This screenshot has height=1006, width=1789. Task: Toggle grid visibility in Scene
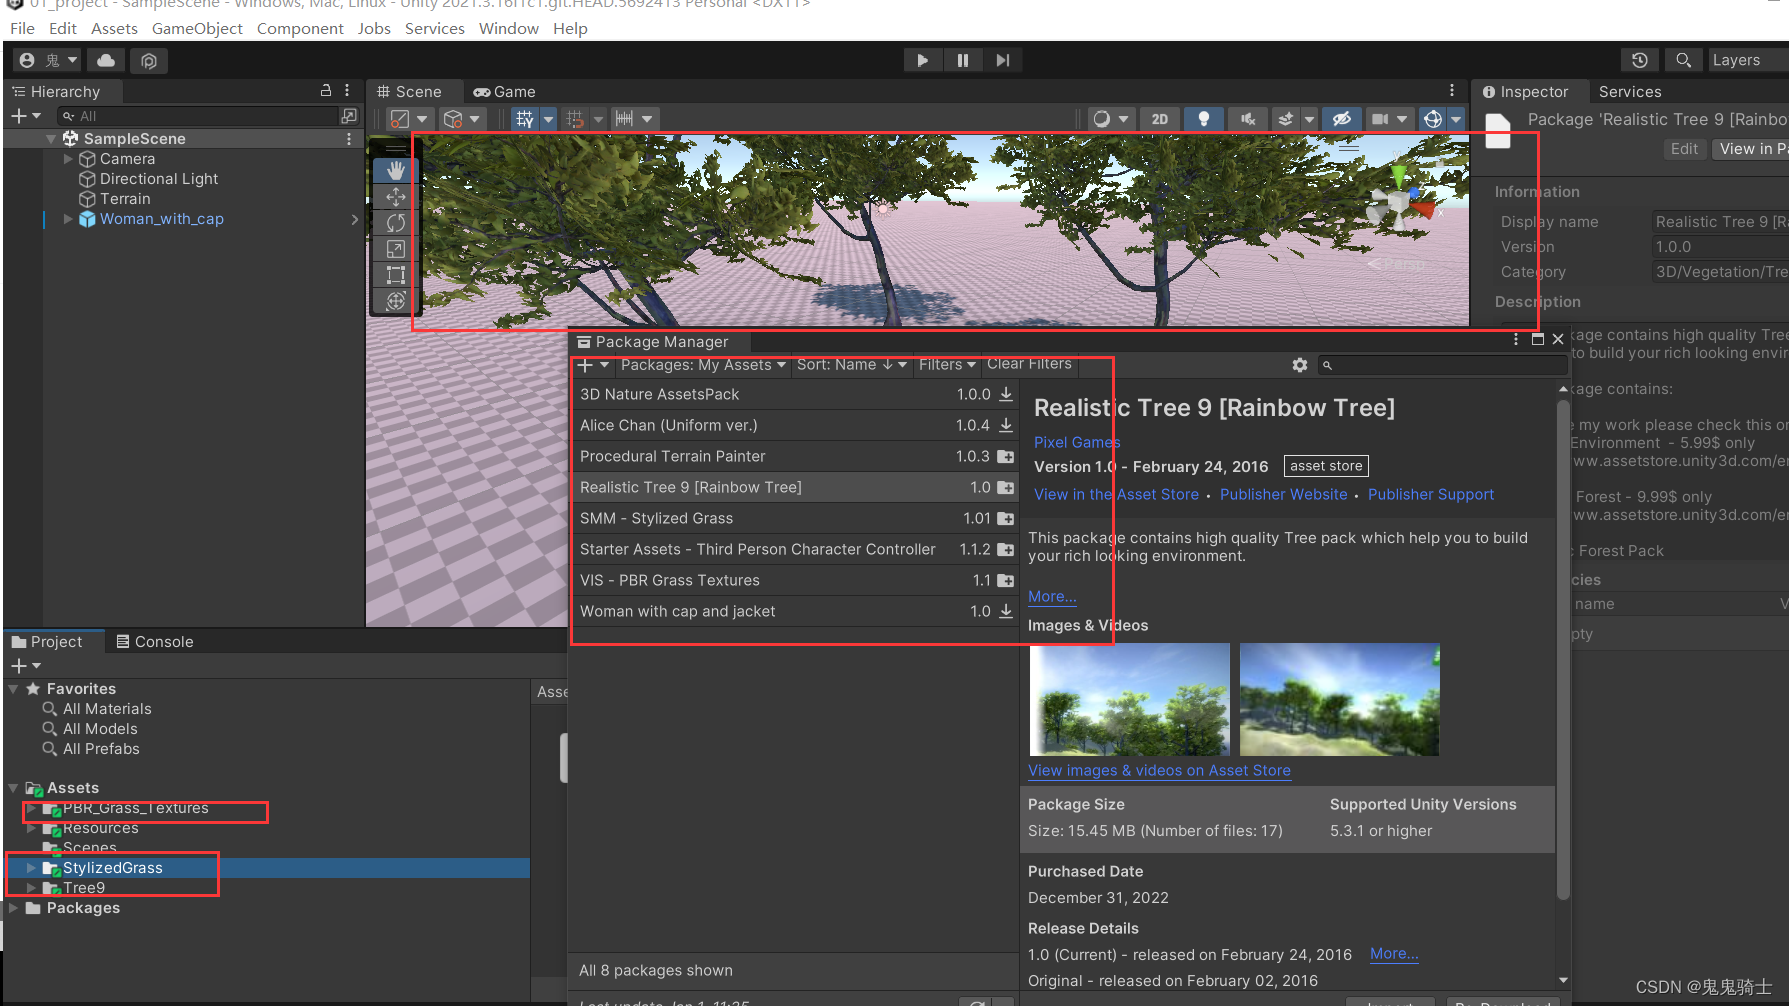pos(525,119)
